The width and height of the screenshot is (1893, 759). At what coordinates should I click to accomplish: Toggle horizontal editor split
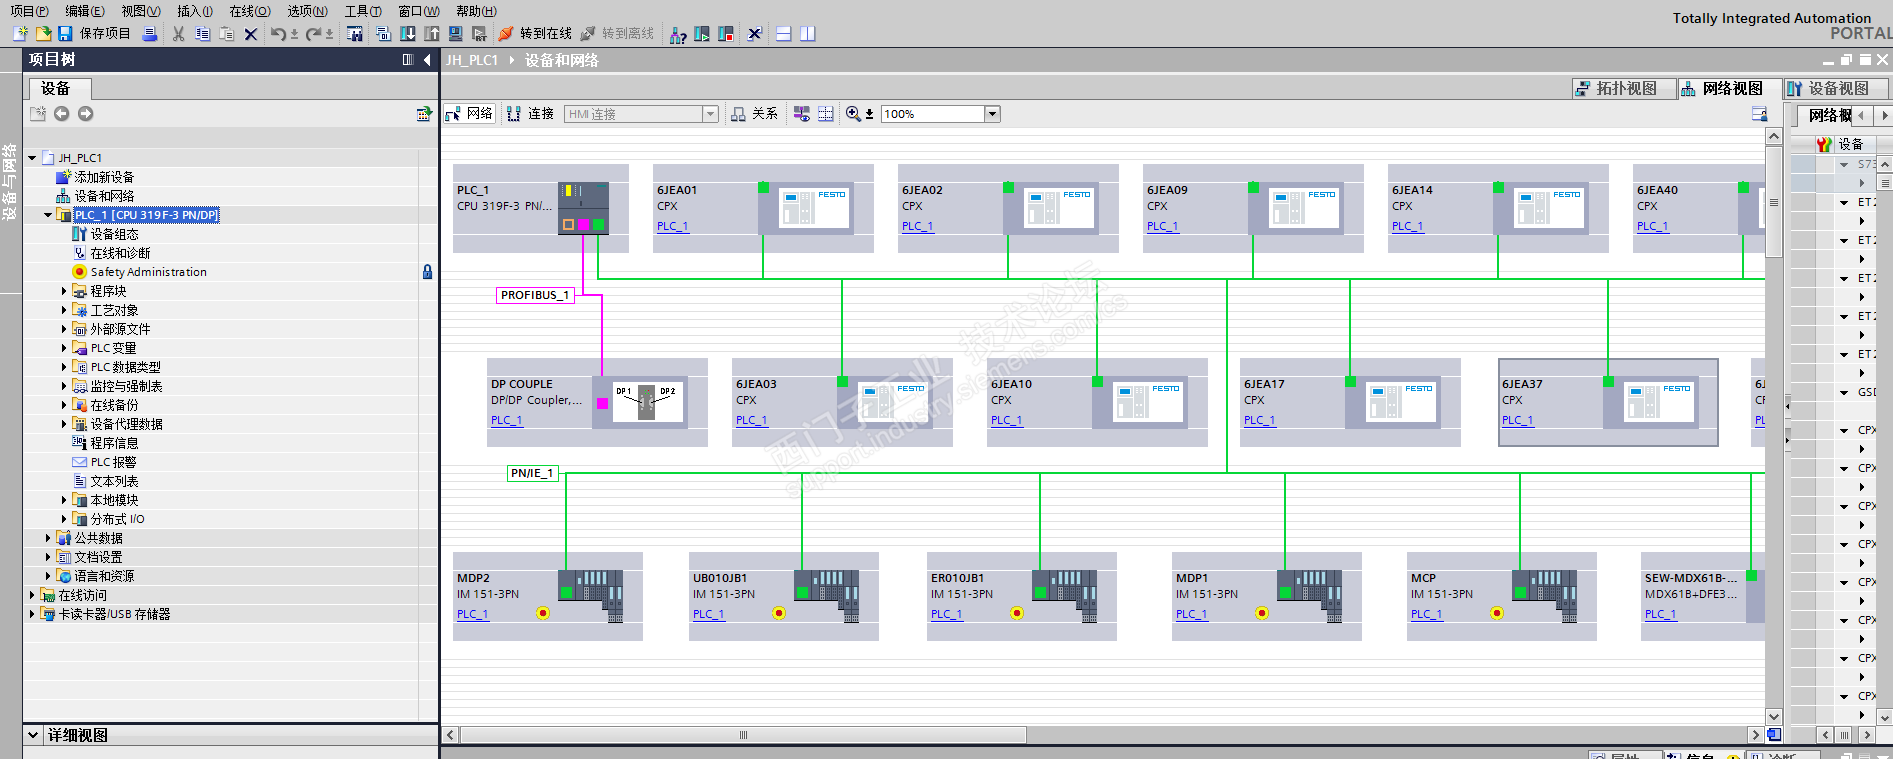[784, 34]
